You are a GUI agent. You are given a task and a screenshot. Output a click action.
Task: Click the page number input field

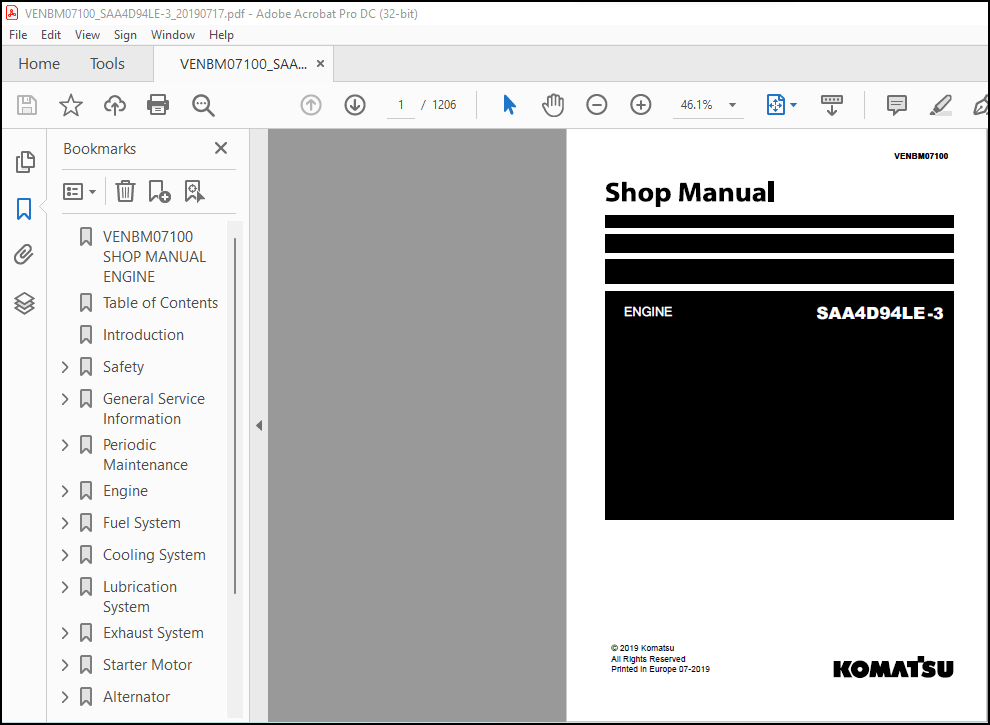[x=400, y=105]
